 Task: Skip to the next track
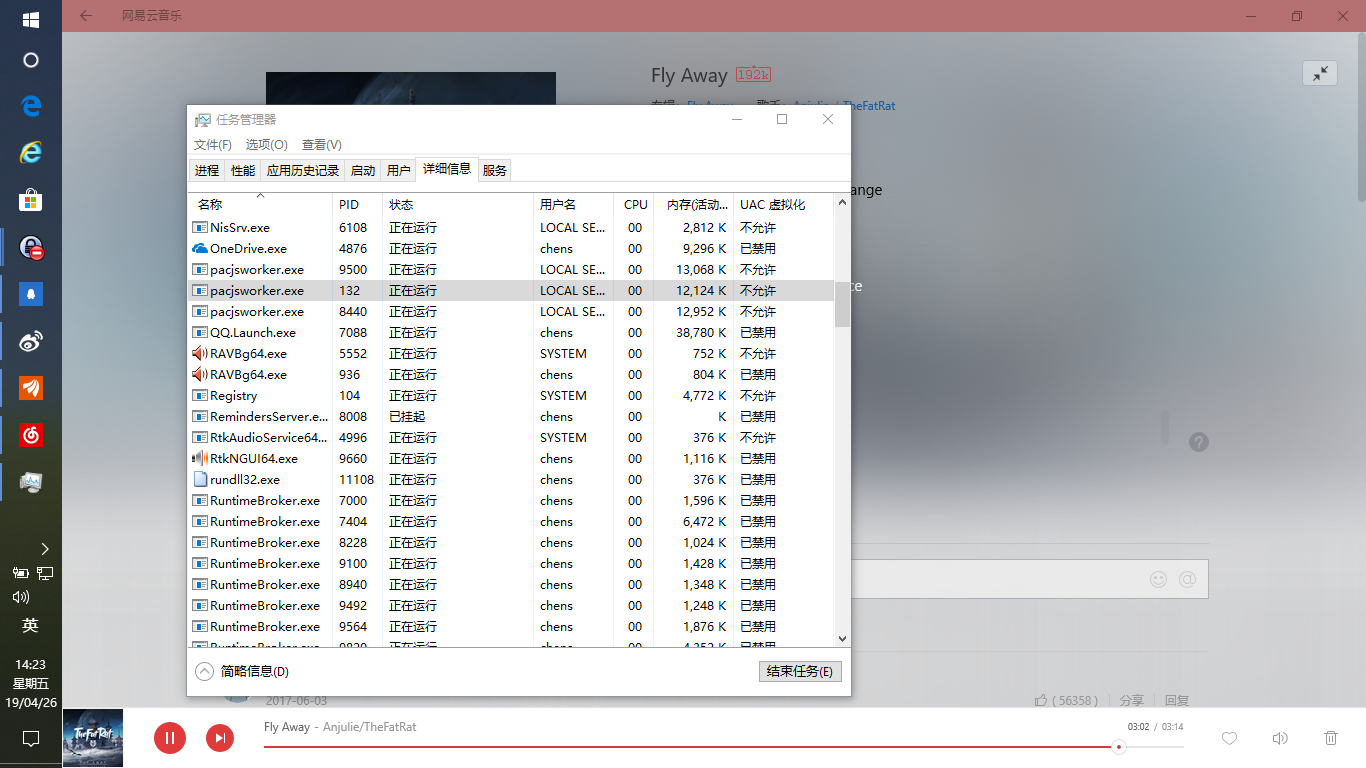[x=219, y=738]
